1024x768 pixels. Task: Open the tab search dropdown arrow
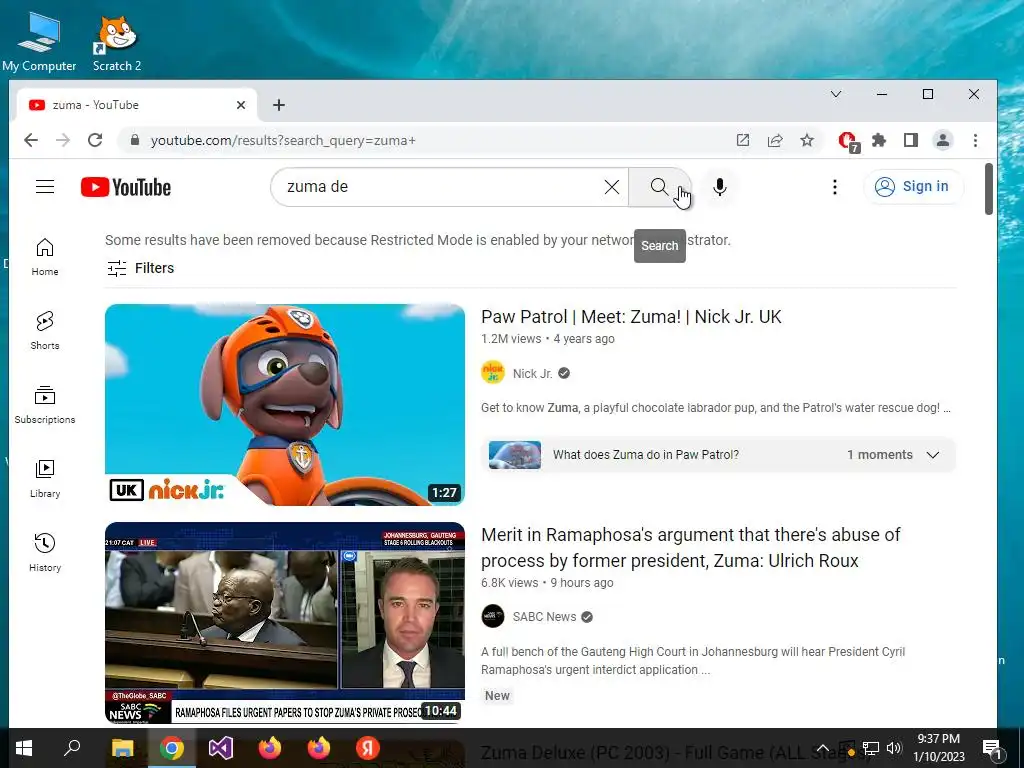click(x=835, y=95)
